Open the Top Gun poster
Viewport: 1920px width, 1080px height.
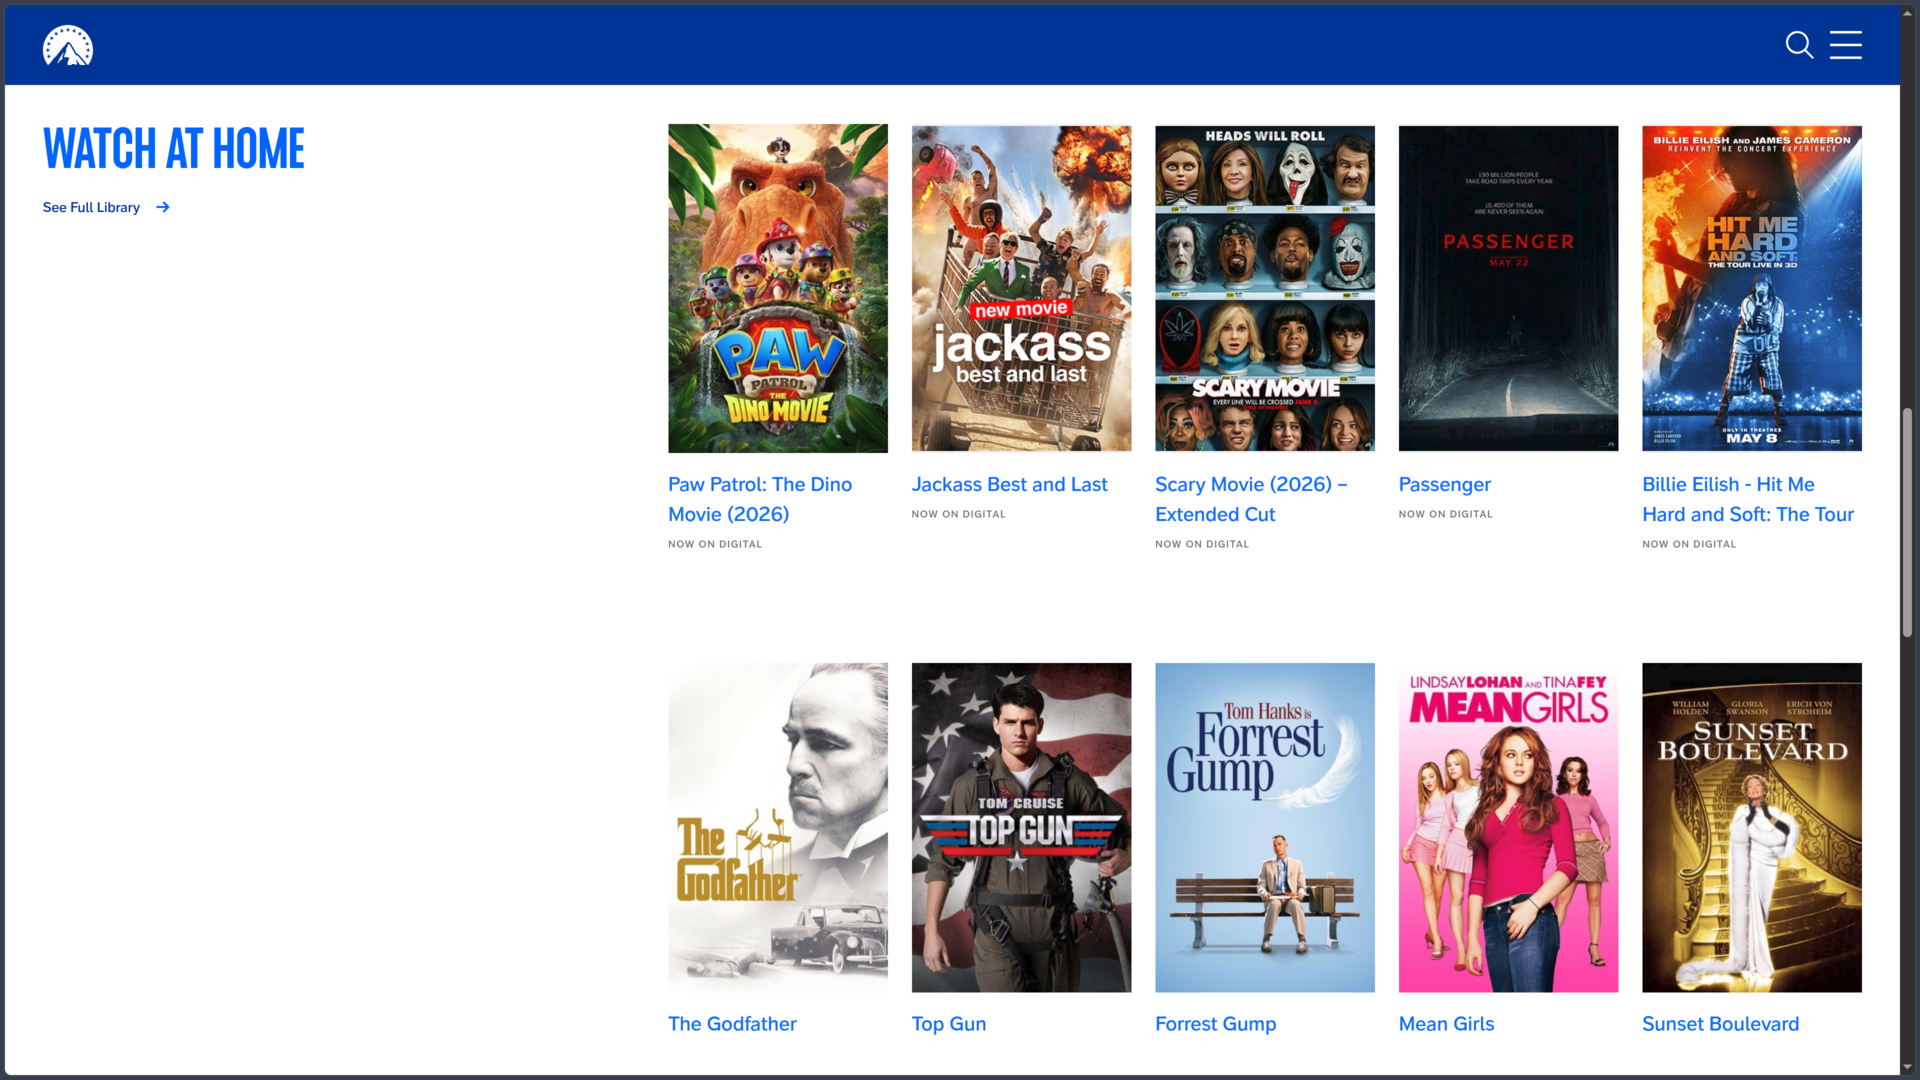pos(1021,827)
